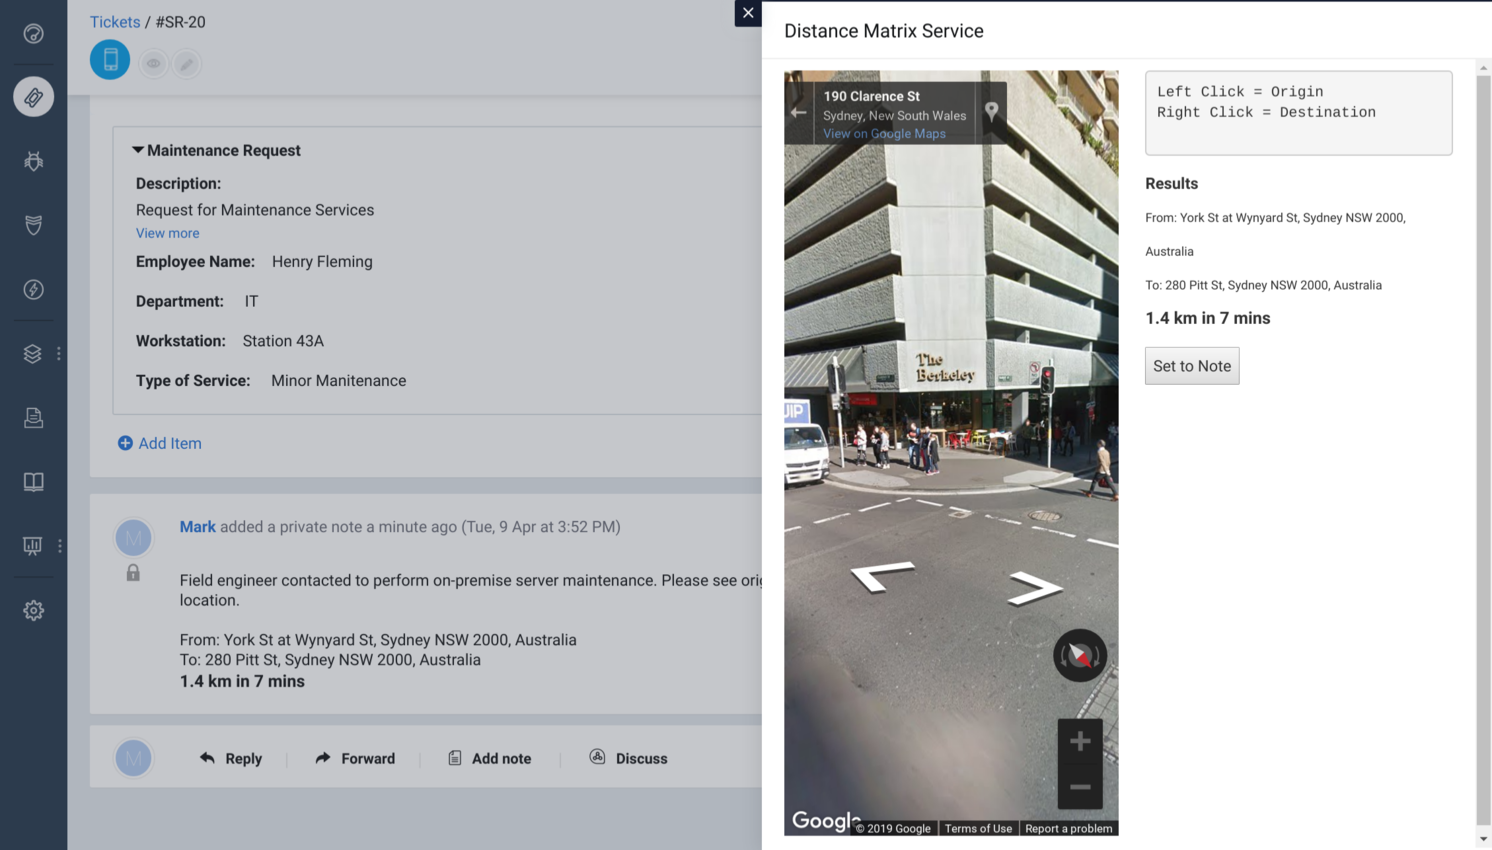Image resolution: width=1492 pixels, height=850 pixels.
Task: Open the Solutions knowledge base (book icon)
Action: coord(33,481)
